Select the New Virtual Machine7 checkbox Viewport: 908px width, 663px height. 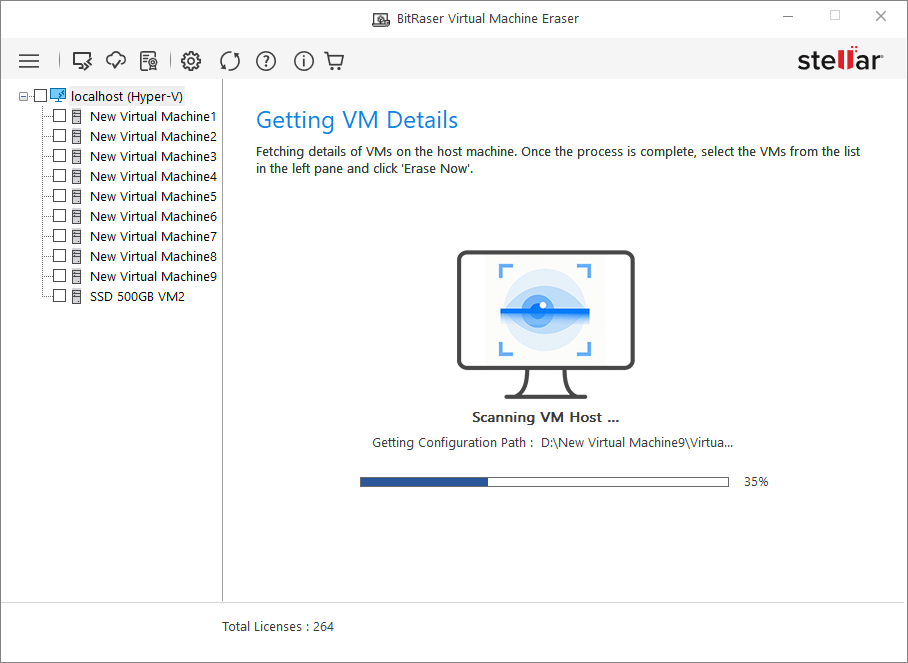pyautogui.click(x=60, y=236)
